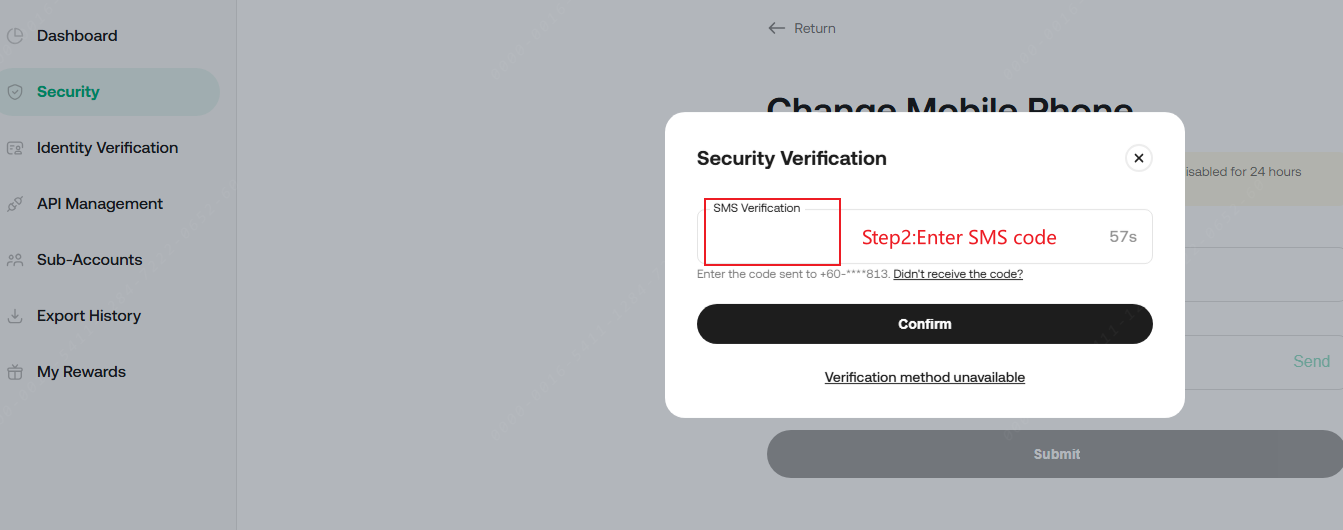Screen dimensions: 1343x530
Task: Click the Sub-Accounts people icon
Action: click(14, 260)
